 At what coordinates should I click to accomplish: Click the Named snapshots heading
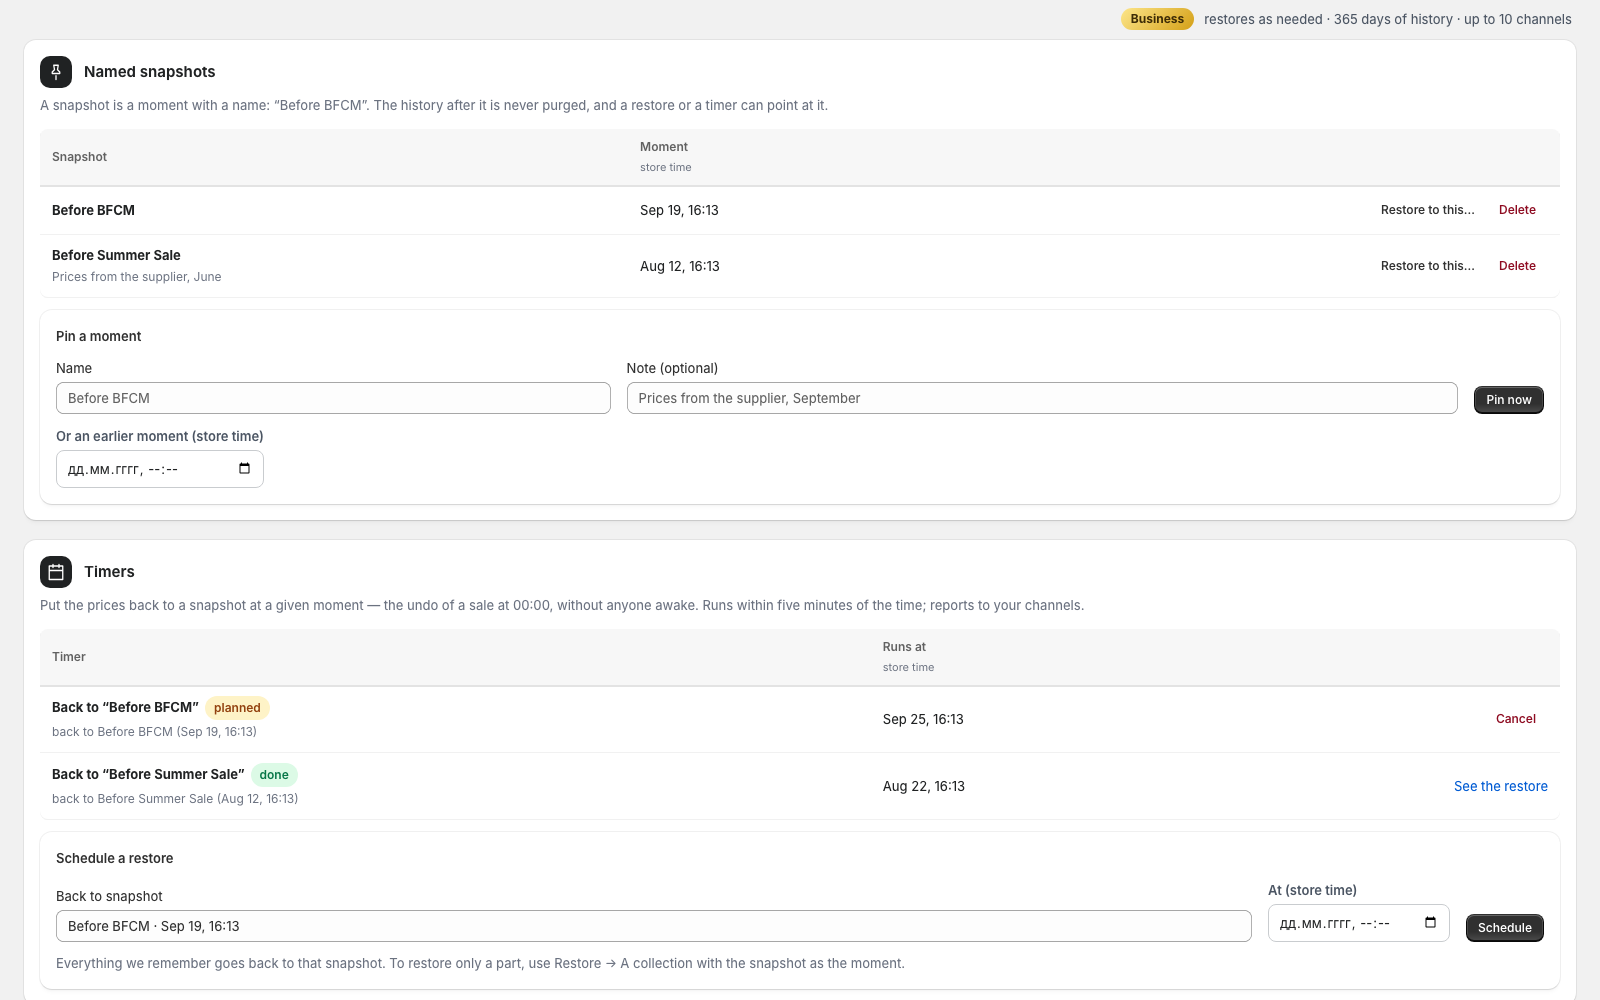[x=150, y=72]
